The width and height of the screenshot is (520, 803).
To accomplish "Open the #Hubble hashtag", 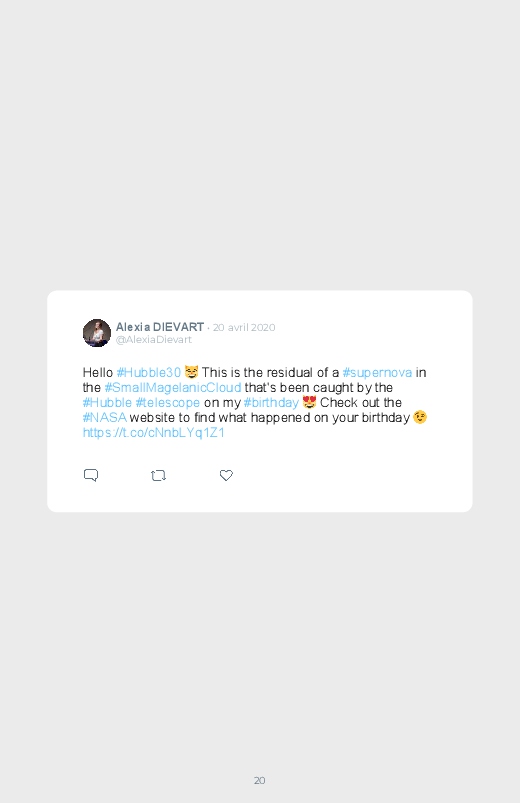I will click(107, 403).
